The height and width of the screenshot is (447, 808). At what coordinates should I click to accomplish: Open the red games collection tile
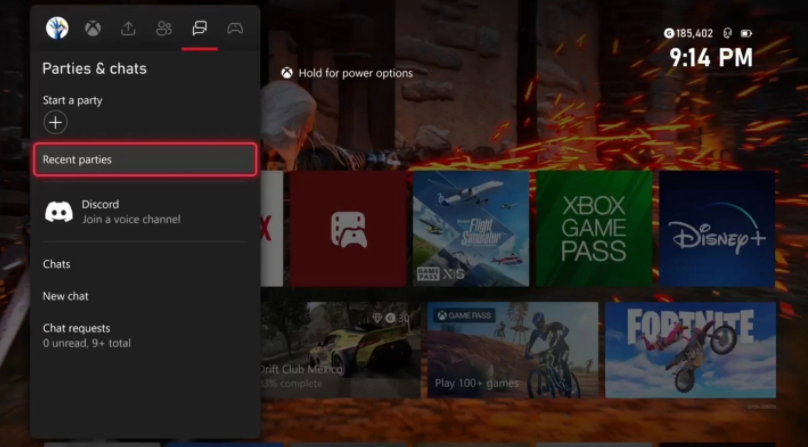pyautogui.click(x=348, y=229)
